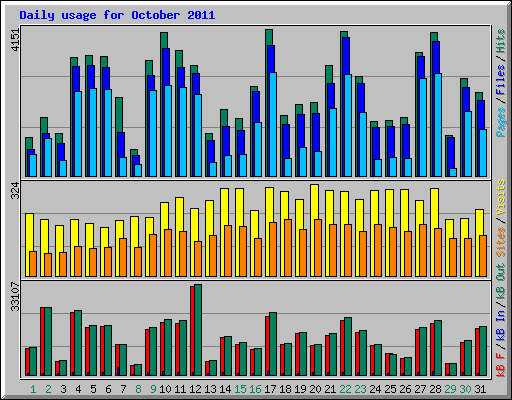Click the 4151 hits axis value

coord(15,40)
